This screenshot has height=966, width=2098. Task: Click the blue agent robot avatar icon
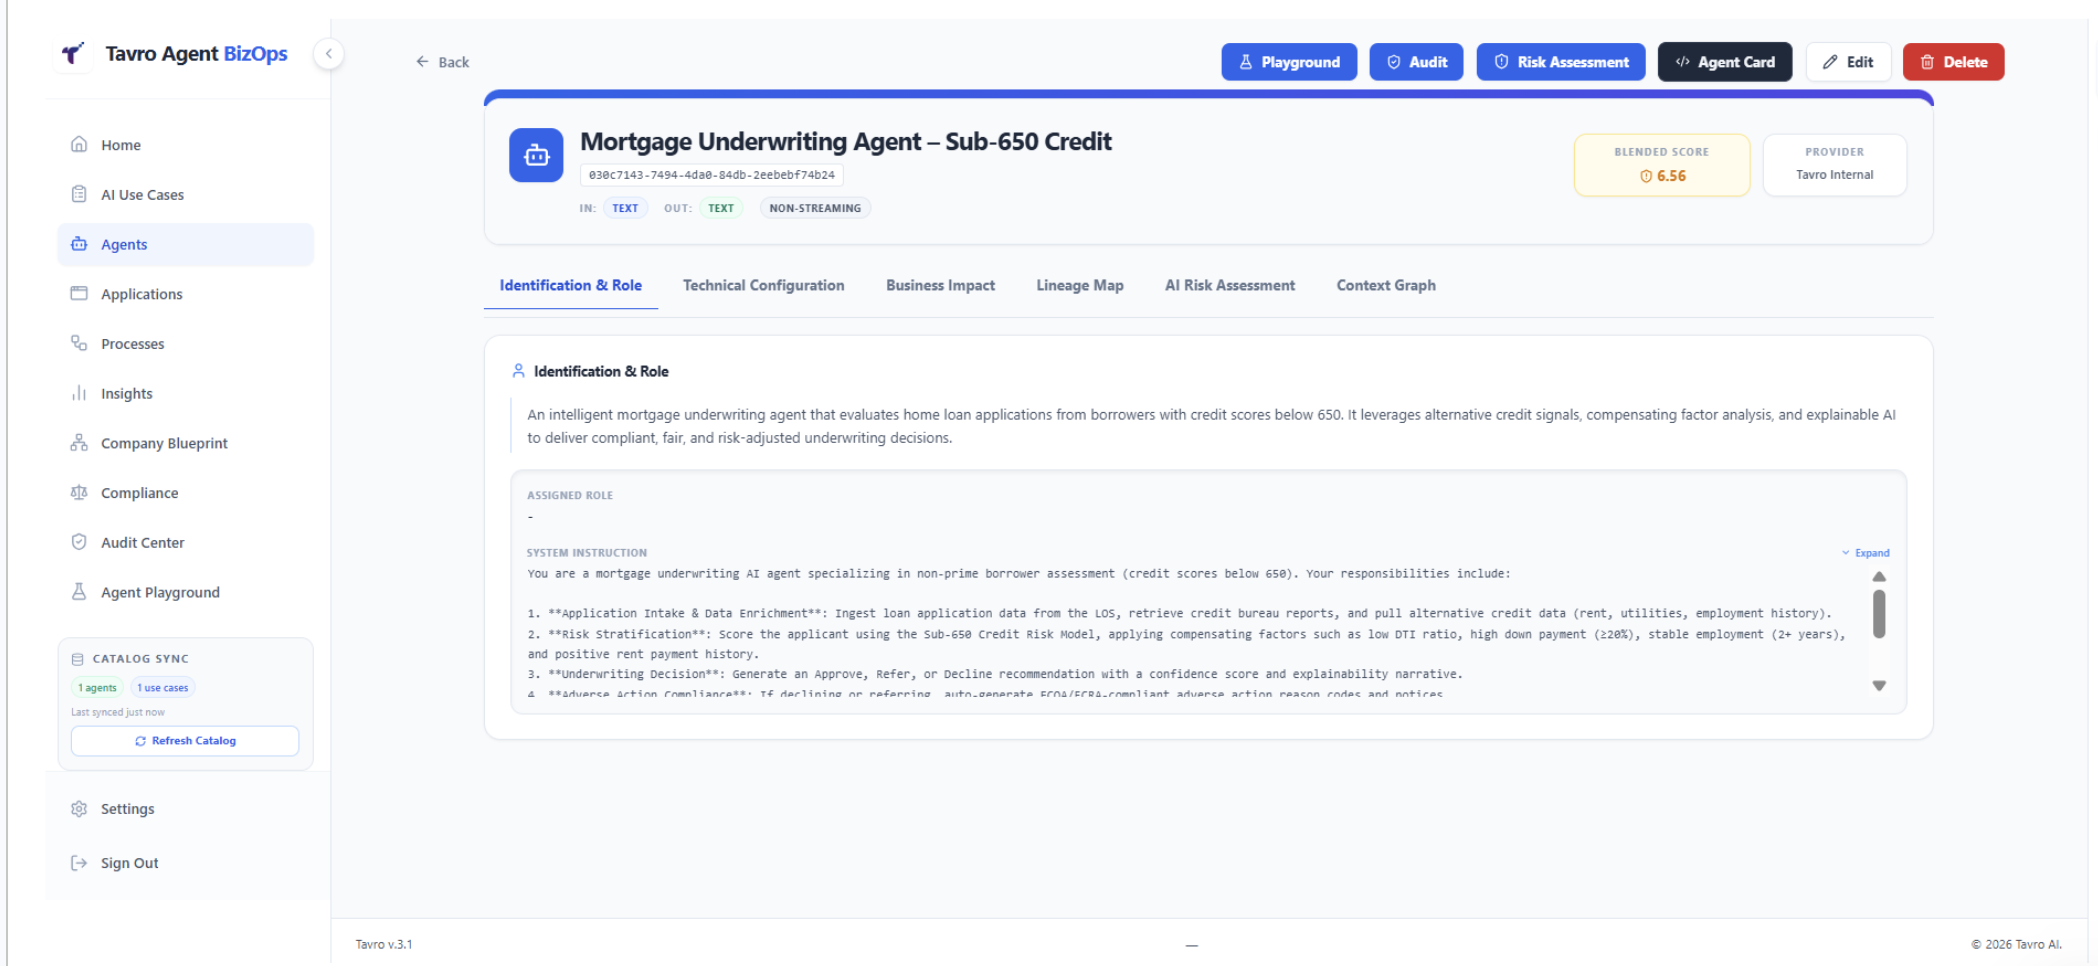pyautogui.click(x=536, y=155)
